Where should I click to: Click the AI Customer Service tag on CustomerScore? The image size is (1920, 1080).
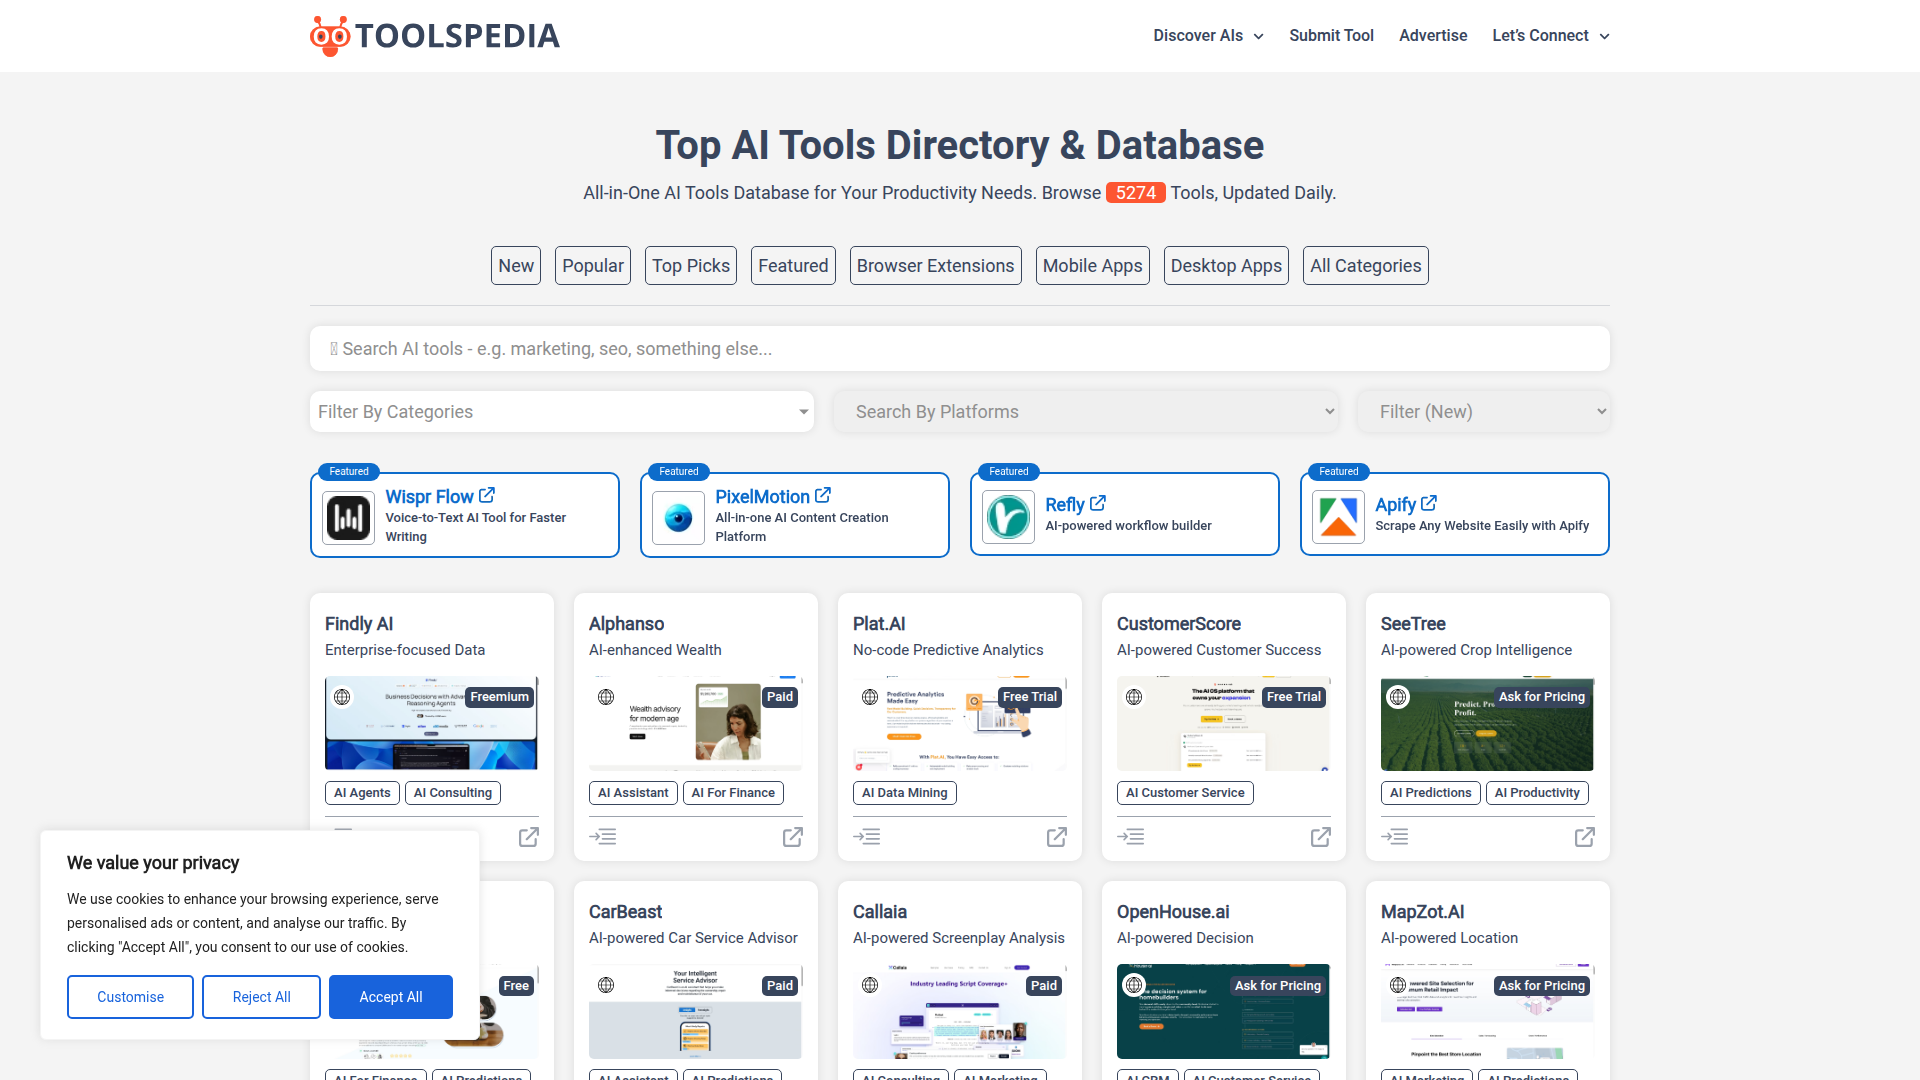click(1185, 793)
